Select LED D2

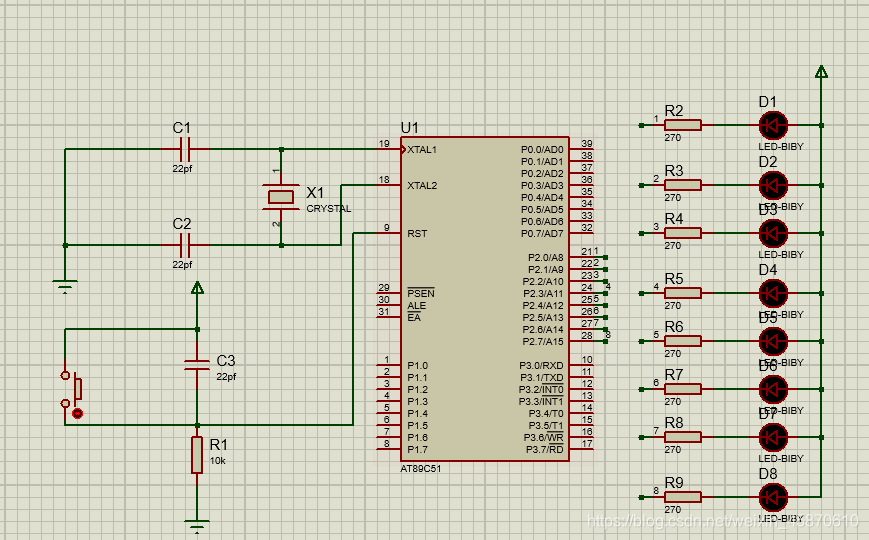(773, 185)
